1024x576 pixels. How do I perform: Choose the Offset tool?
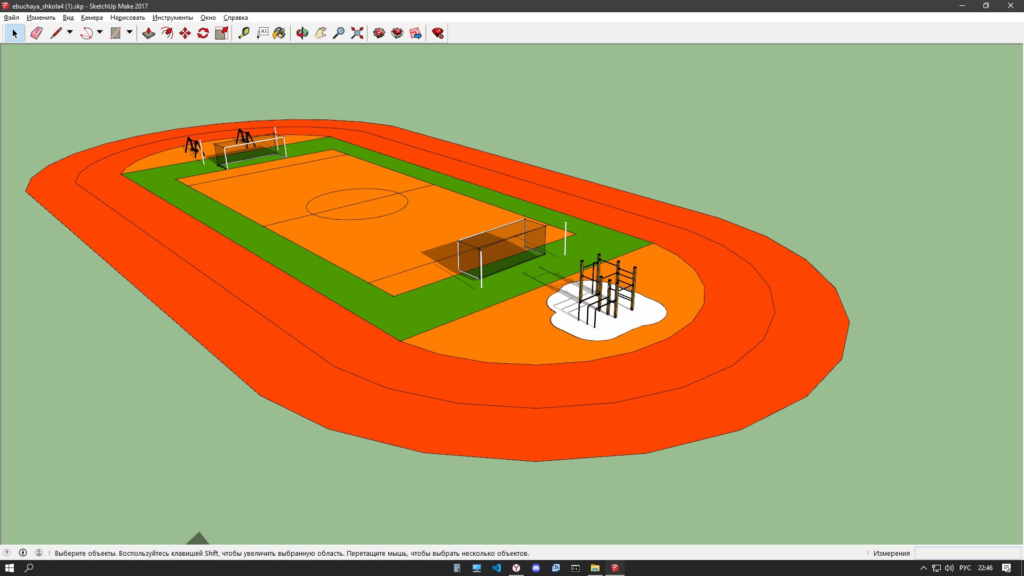(167, 33)
